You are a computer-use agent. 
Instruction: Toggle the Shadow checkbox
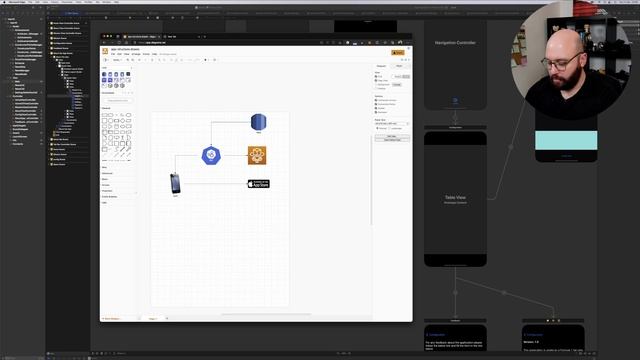[376, 89]
